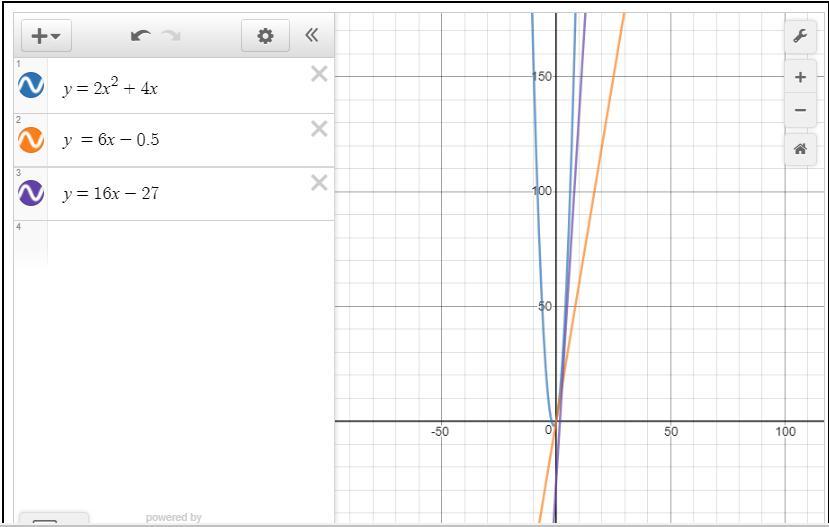The width and height of the screenshot is (829, 527).
Task: Edit the expression y = 16x − 27
Action: (111, 193)
